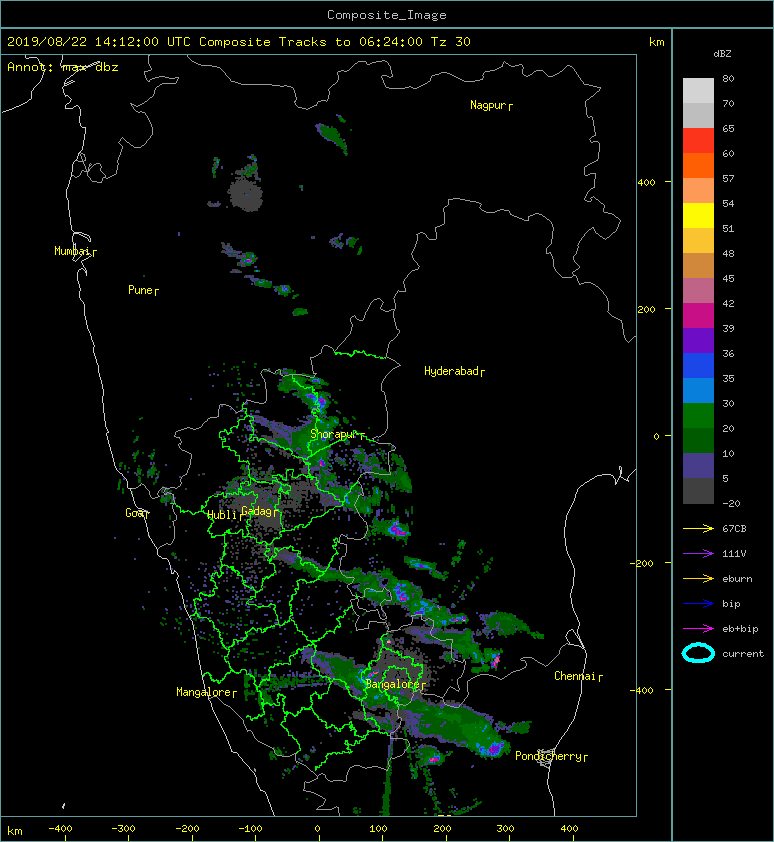This screenshot has height=842, width=774.
Task: Select the 60 dBZ orange swatch
Action: click(x=698, y=165)
